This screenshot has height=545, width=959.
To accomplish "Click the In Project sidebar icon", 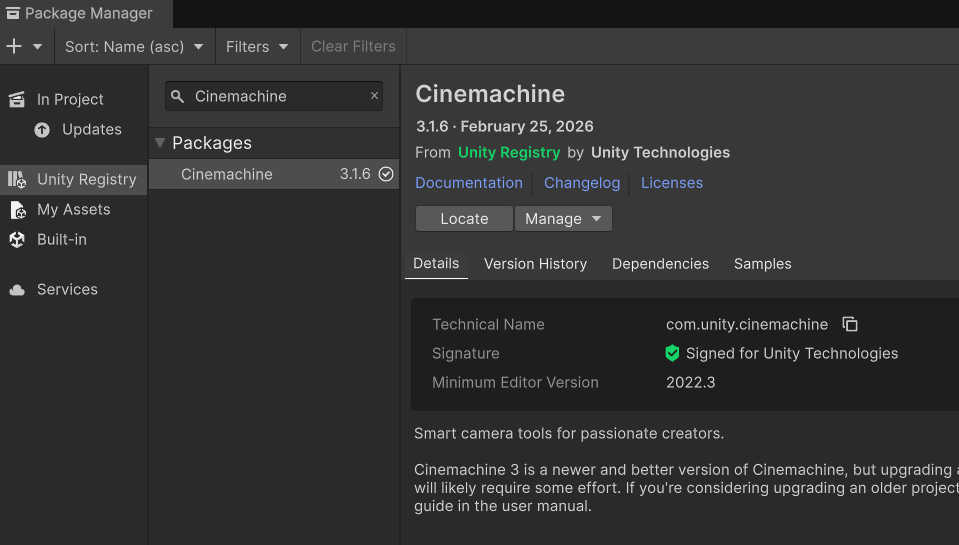I will 17,99.
